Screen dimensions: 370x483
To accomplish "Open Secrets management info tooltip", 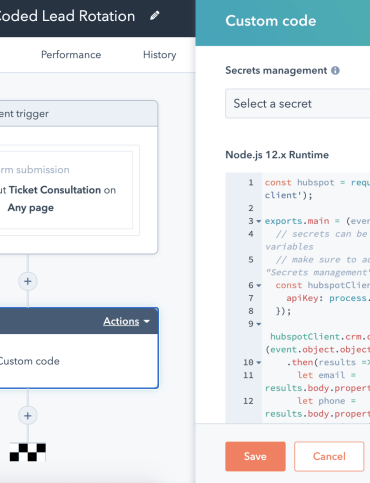I will [x=335, y=70].
